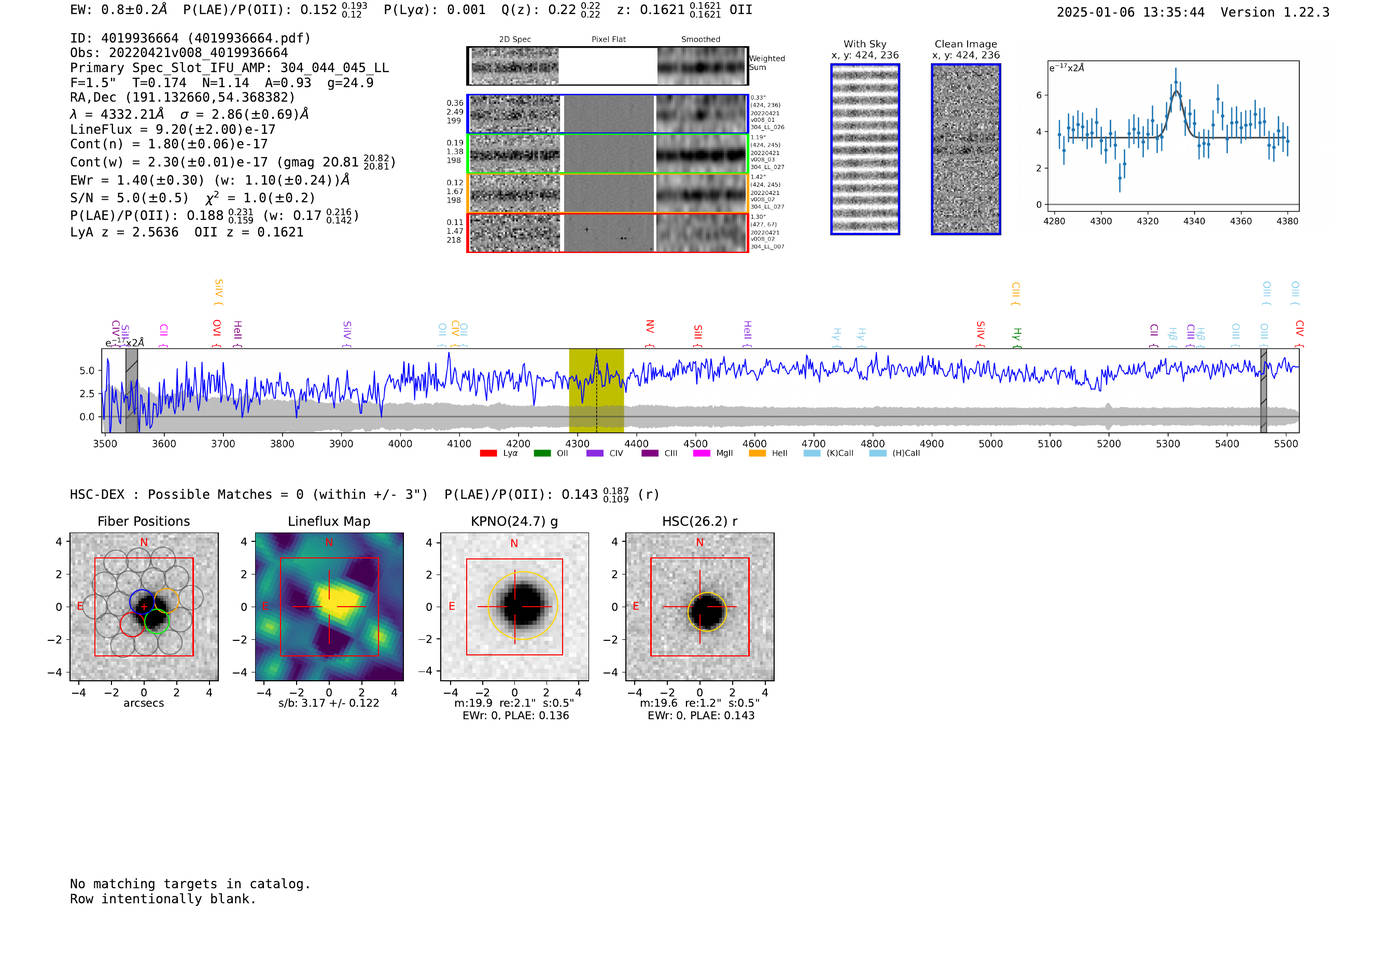Click the m:19.6 re:1.2" caption
Screen dimensions: 1400x953
tap(701, 703)
